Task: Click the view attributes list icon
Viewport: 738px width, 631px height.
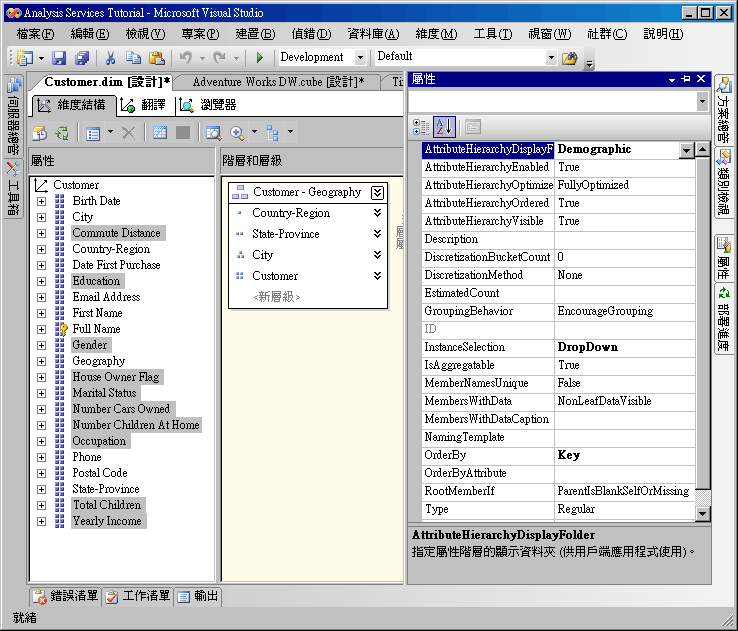Action: tap(93, 134)
